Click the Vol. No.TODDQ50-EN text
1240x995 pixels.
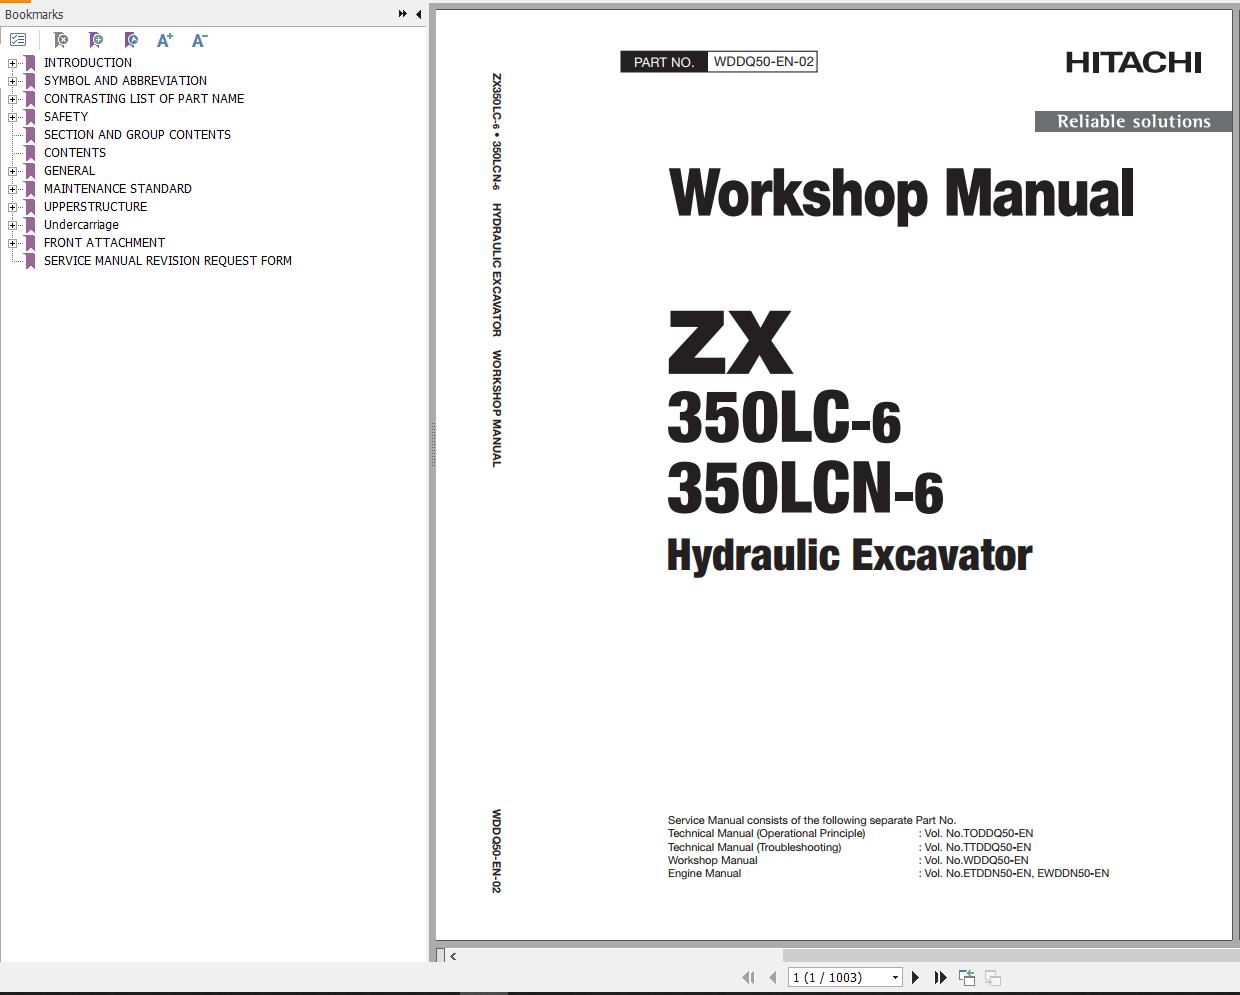click(978, 833)
